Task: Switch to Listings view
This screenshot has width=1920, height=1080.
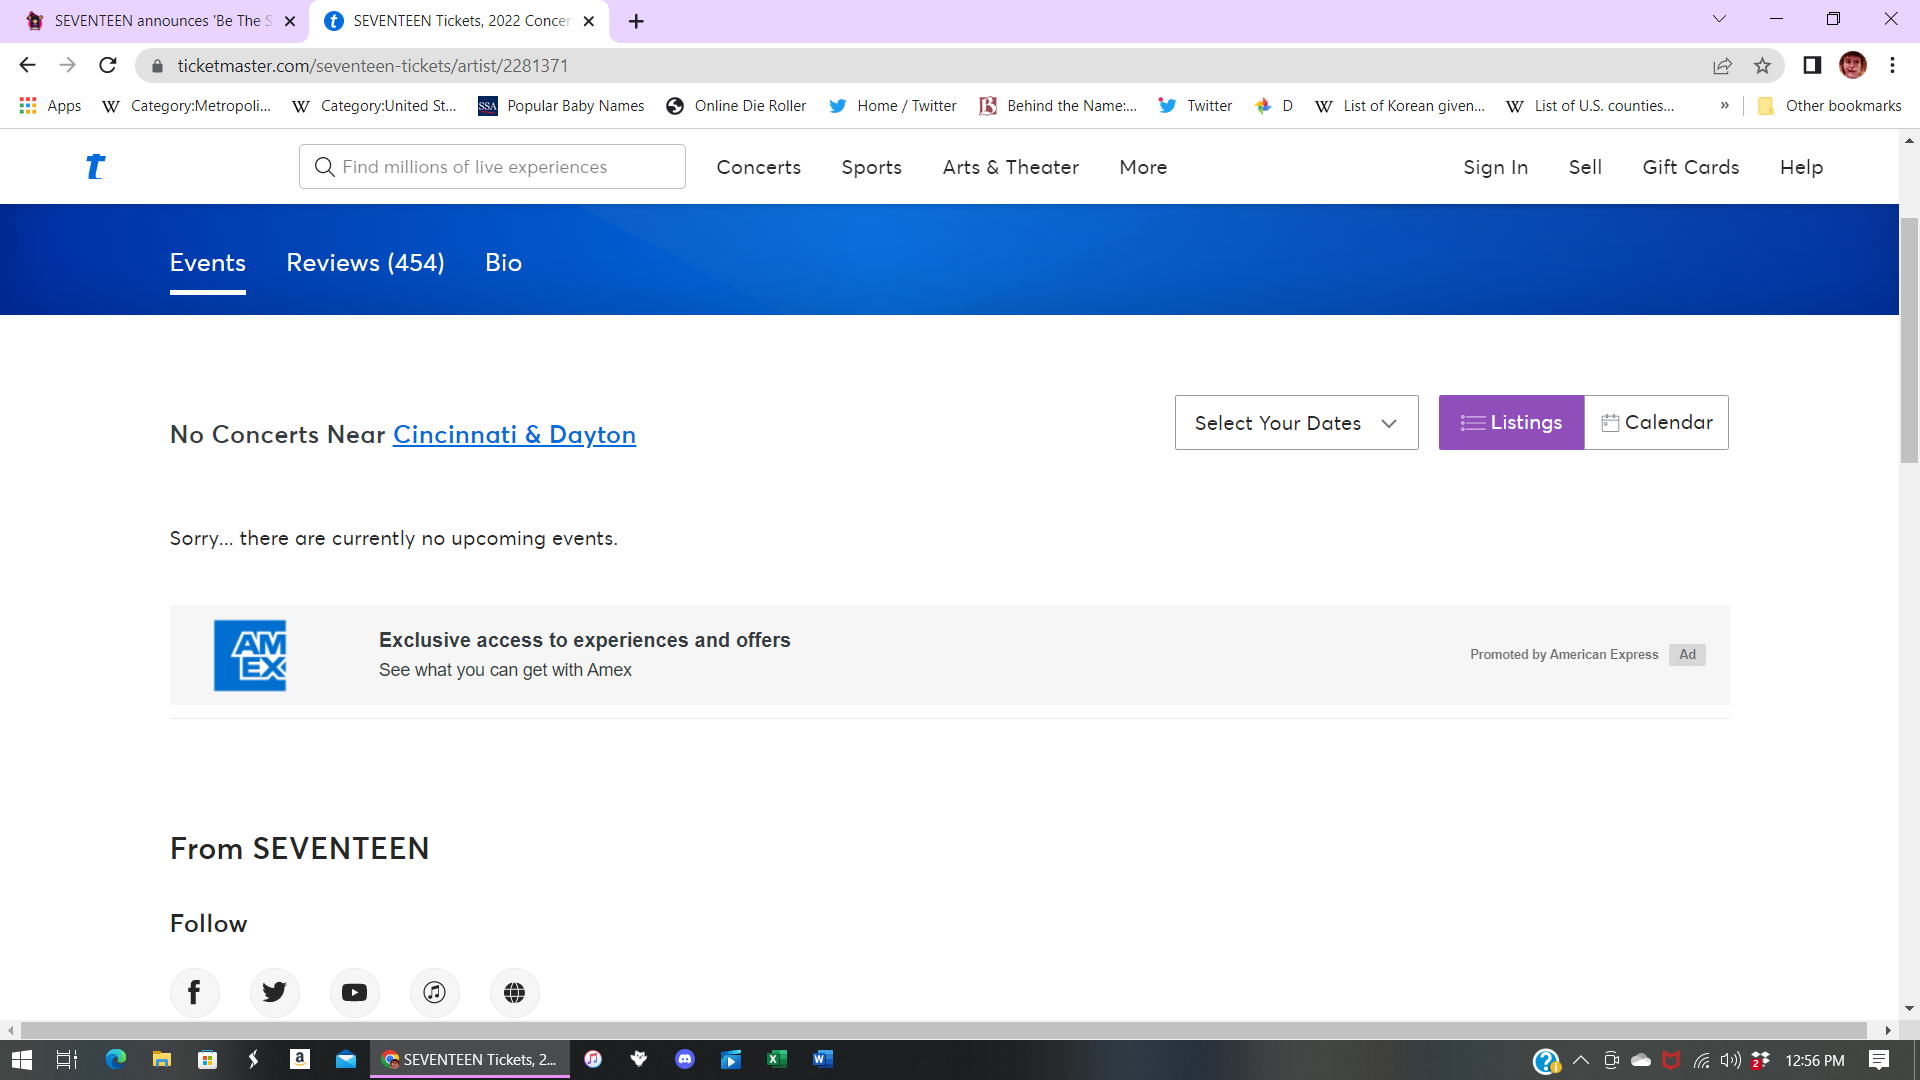Action: point(1511,423)
